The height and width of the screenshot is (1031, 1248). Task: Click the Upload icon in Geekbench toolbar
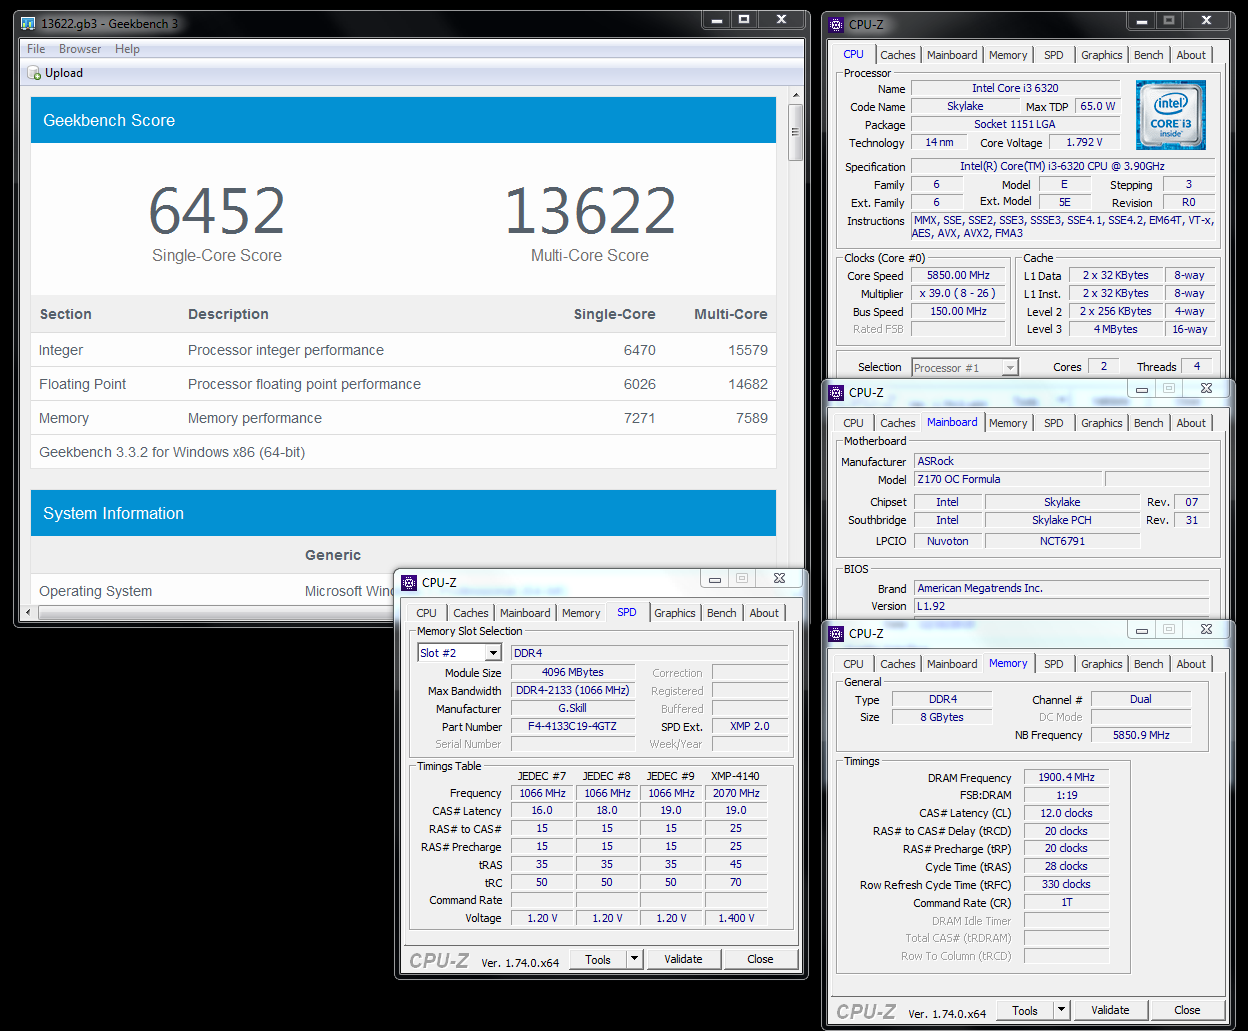coord(34,73)
